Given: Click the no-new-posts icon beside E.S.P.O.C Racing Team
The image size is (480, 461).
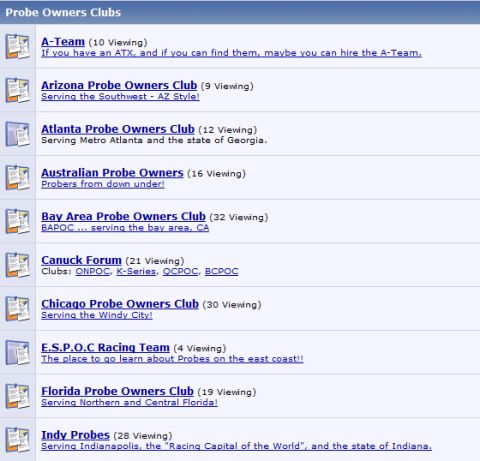Looking at the screenshot, I should [17, 352].
